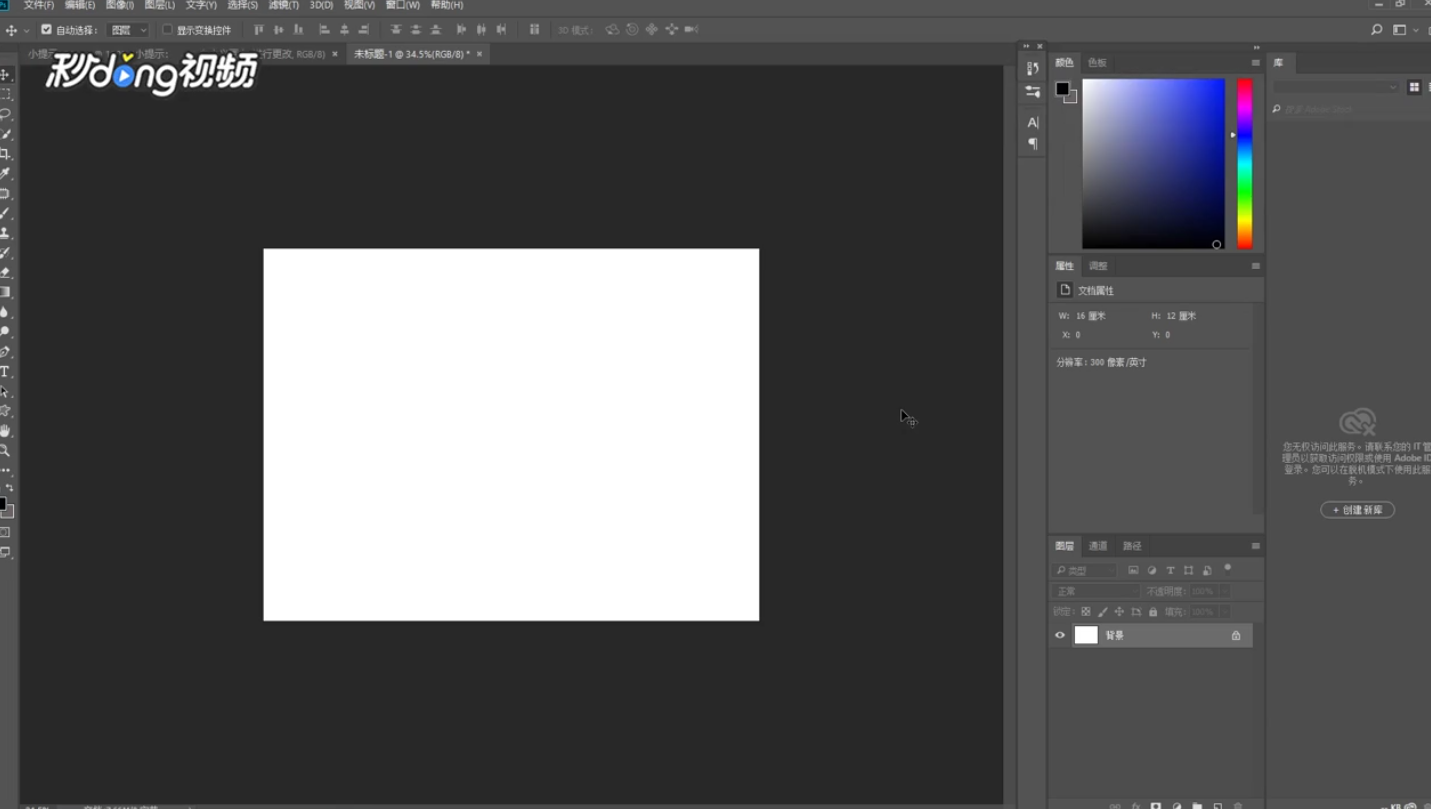Screen dimensions: 1431x809
Task: Open the Edit Toolbar three-dots icon
Action: 6,470
